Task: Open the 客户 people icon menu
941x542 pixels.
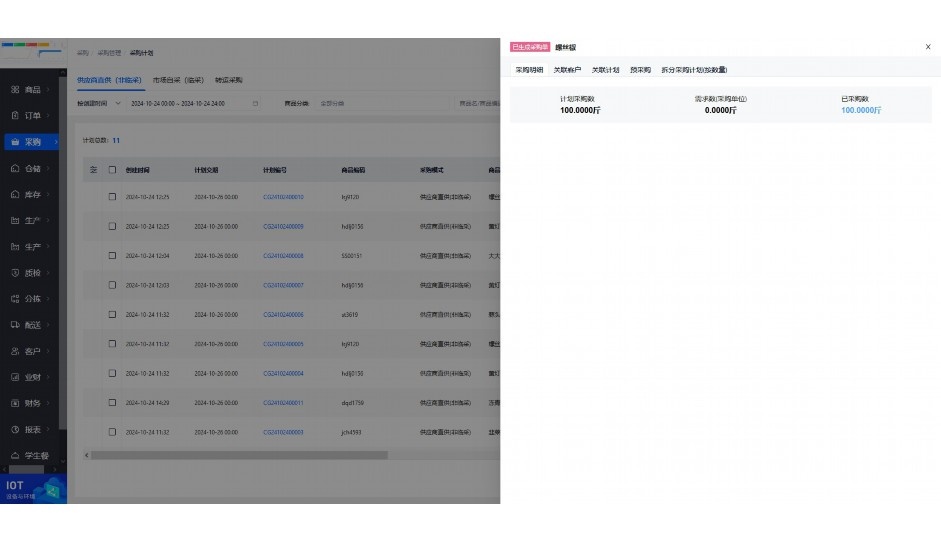Action: coord(15,351)
